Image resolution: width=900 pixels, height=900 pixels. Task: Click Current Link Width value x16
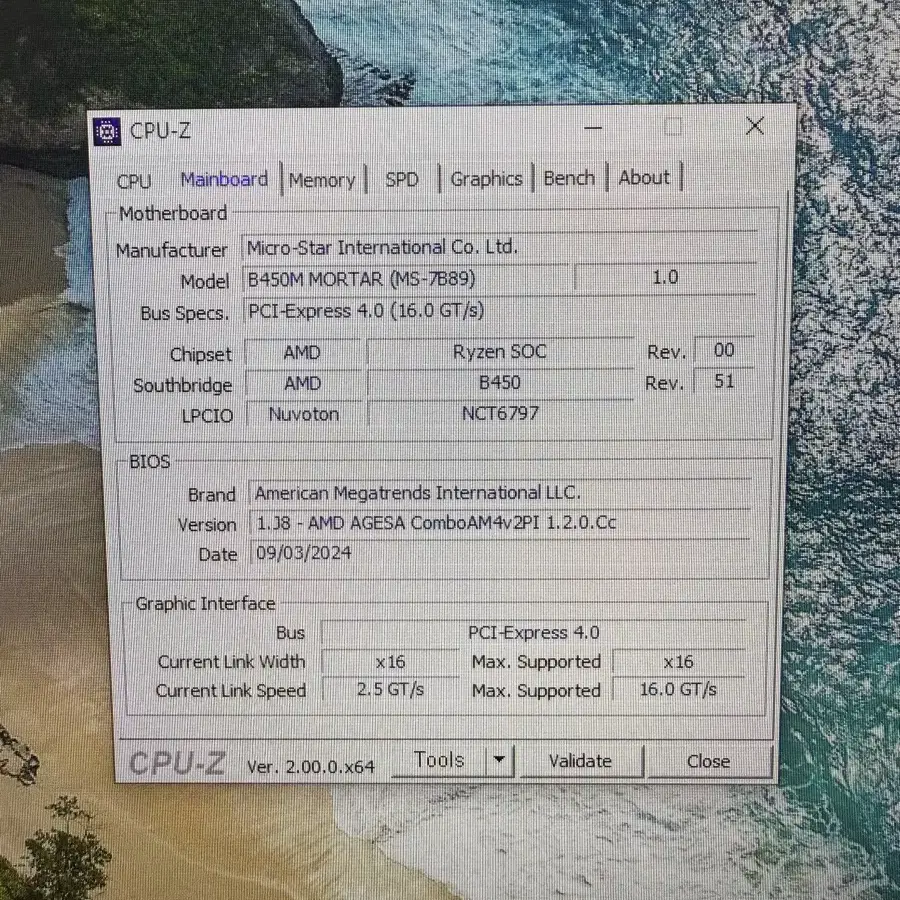390,662
